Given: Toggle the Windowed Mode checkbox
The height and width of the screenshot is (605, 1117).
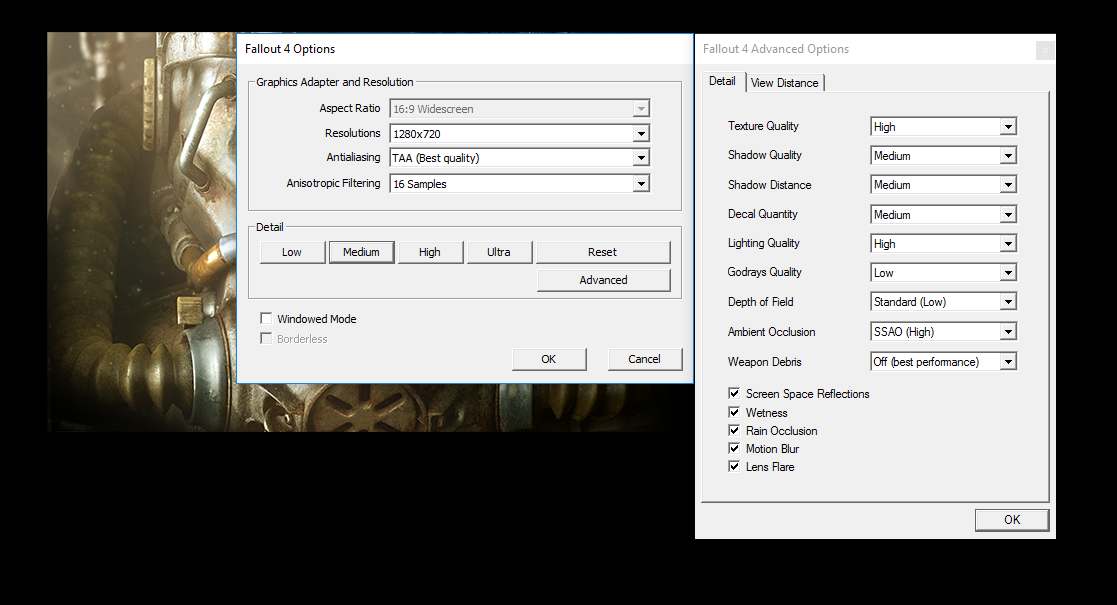Looking at the screenshot, I should coord(266,319).
